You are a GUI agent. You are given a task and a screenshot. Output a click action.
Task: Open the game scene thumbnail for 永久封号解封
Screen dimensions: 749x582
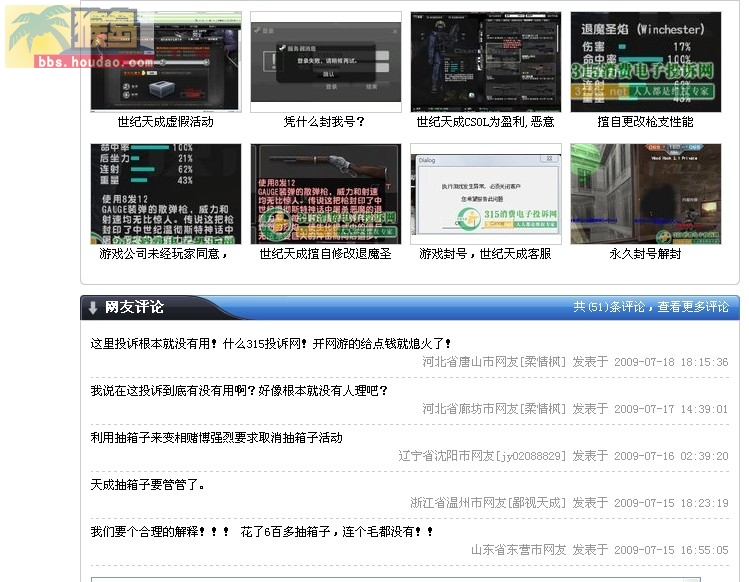pos(646,194)
